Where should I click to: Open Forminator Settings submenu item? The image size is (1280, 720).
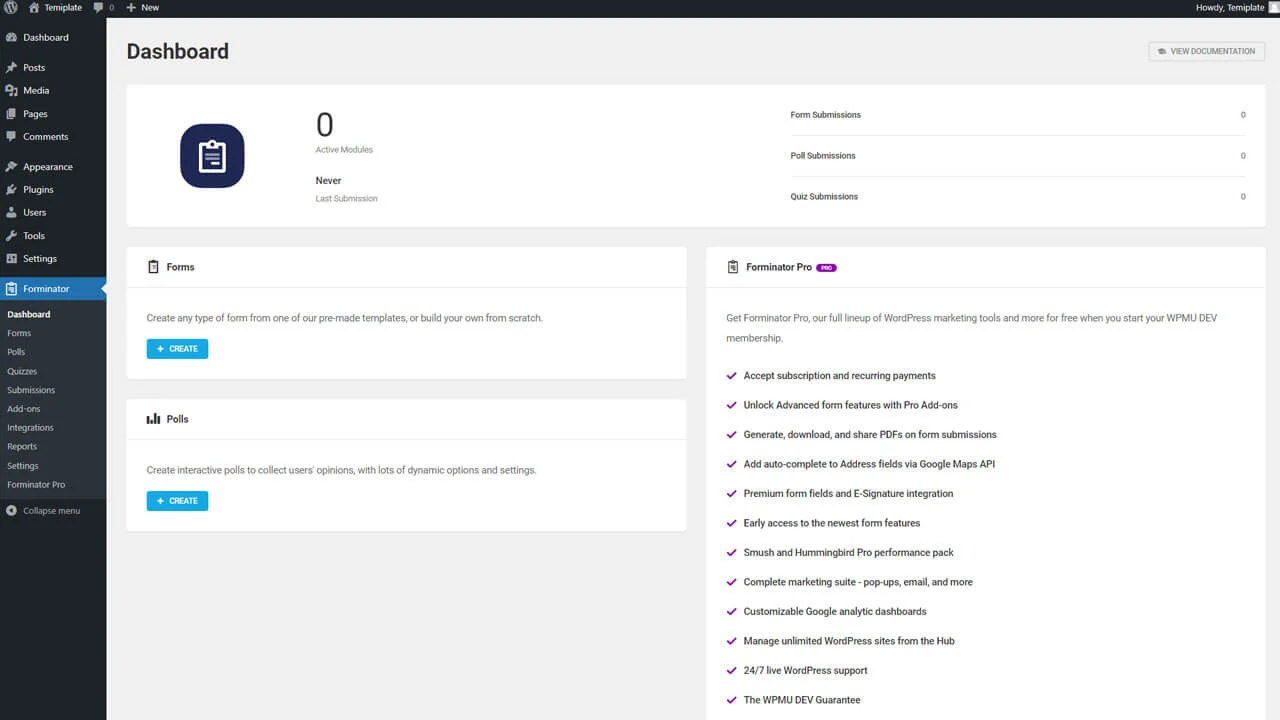(x=23, y=466)
